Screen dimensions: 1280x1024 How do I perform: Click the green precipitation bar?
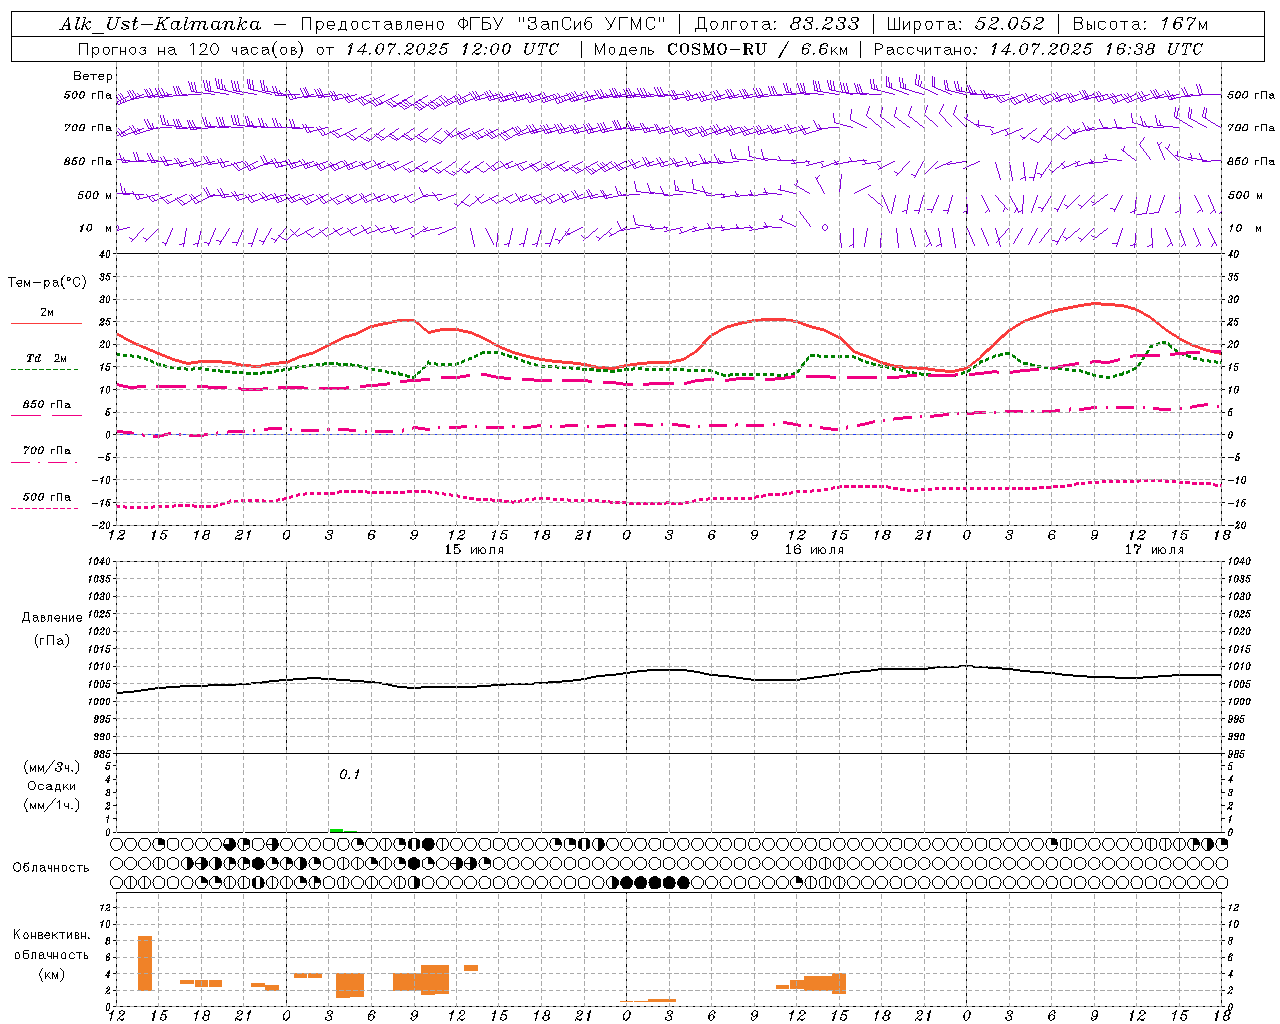337,830
